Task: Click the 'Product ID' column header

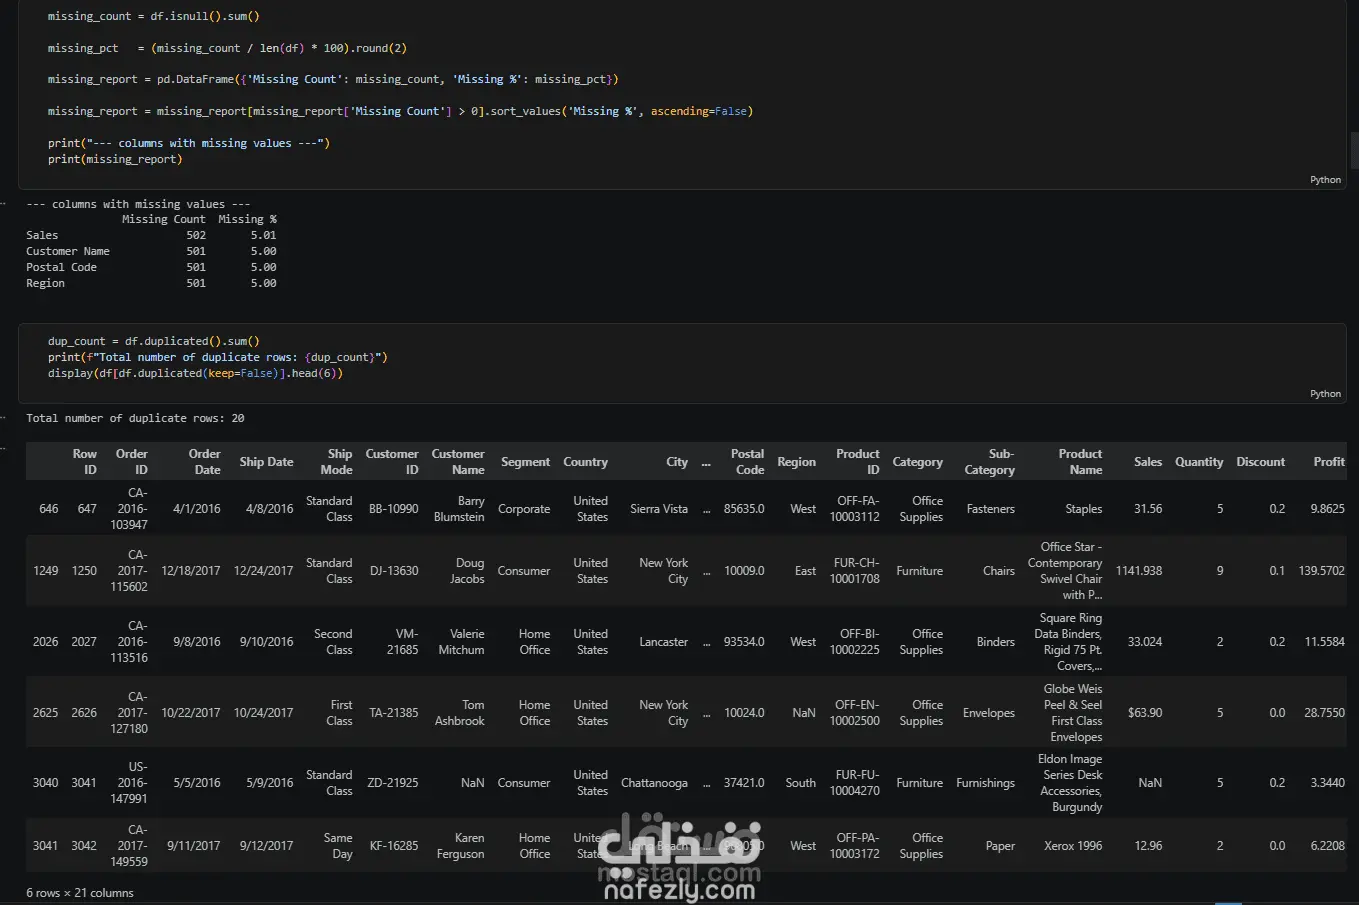Action: 858,462
